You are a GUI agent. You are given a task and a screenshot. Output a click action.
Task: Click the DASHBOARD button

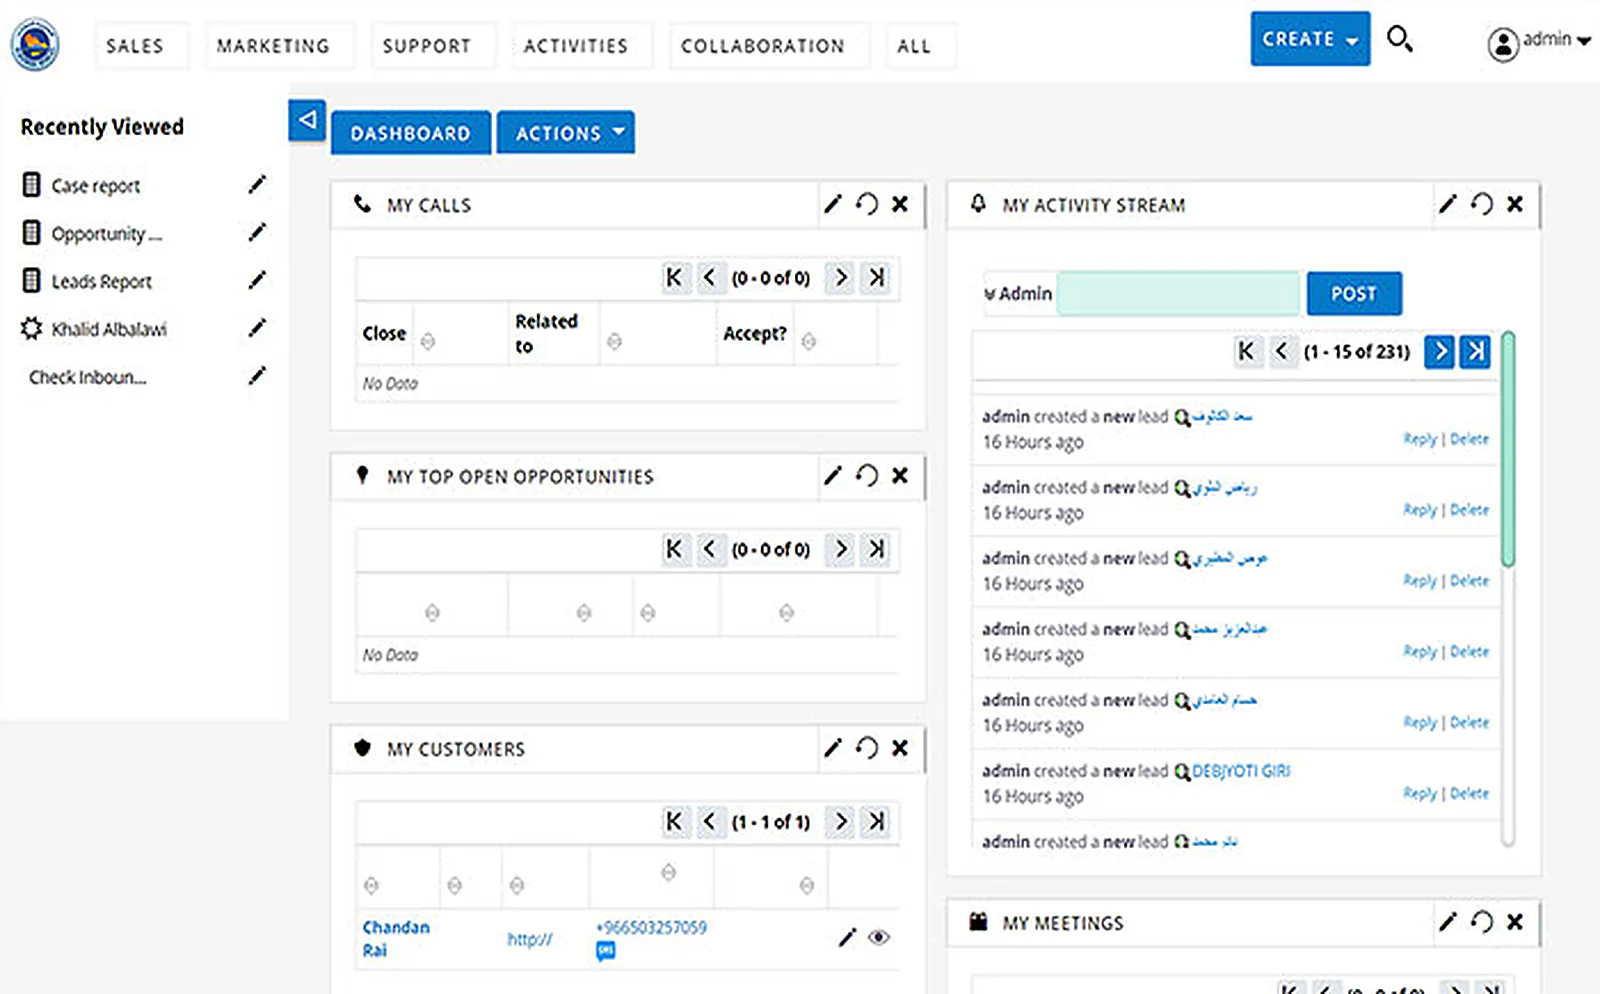point(411,133)
